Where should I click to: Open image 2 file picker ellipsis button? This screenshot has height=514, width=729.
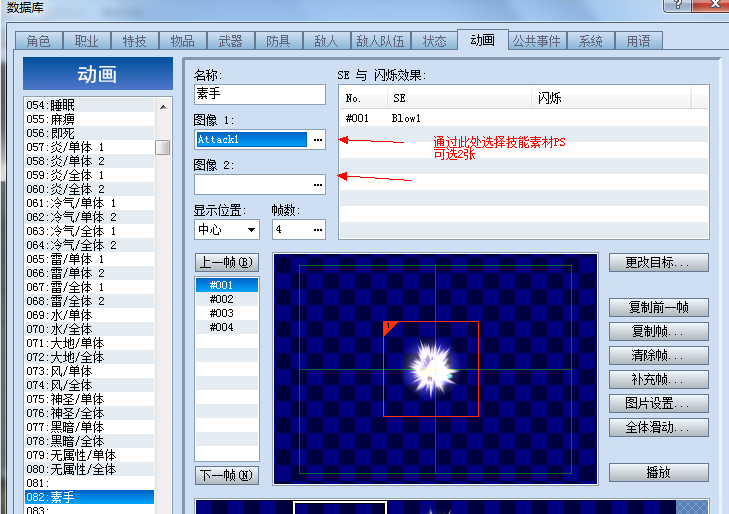click(318, 185)
